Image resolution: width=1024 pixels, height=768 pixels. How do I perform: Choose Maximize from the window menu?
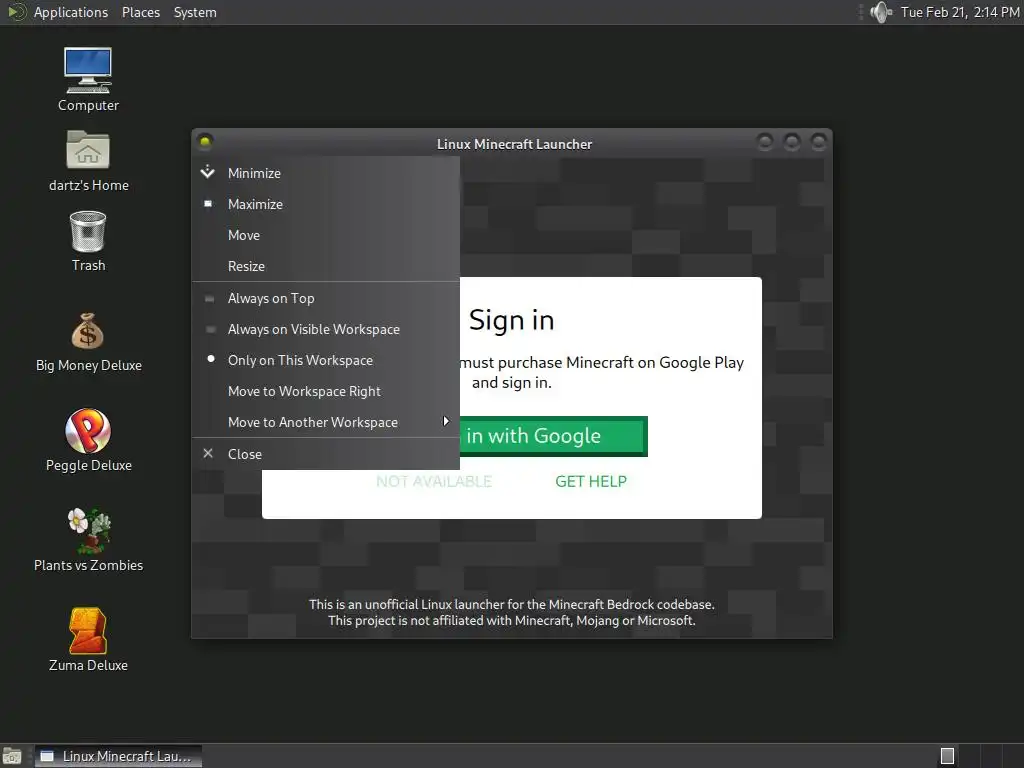coord(326,204)
